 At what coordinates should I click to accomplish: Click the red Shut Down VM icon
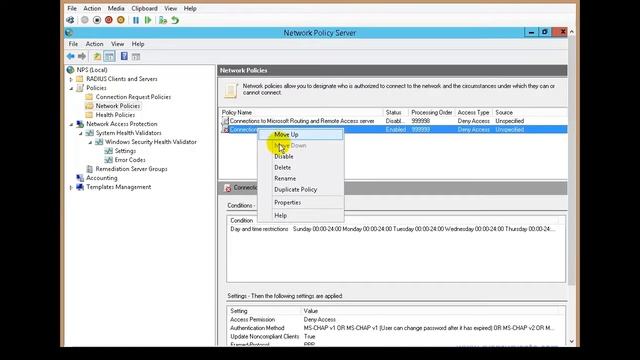coord(109,20)
